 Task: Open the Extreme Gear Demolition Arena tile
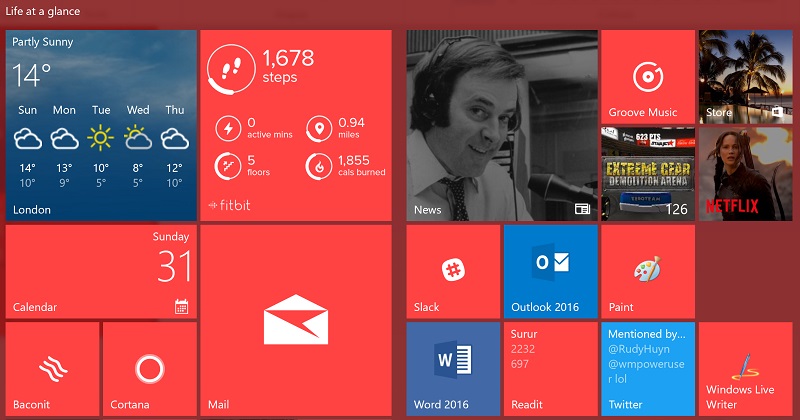tap(648, 174)
